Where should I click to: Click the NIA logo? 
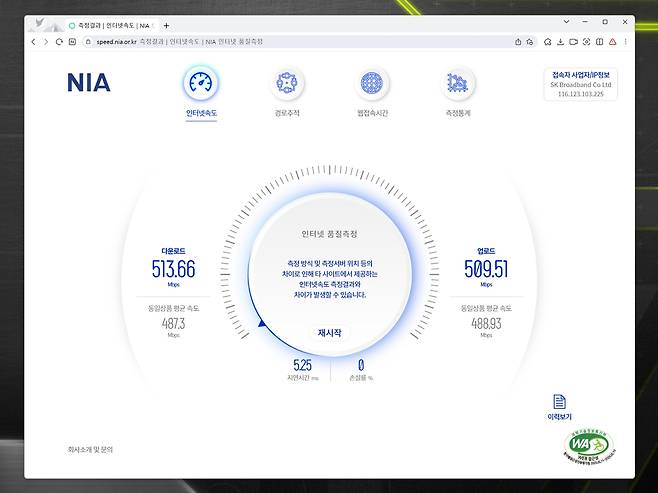[x=89, y=83]
